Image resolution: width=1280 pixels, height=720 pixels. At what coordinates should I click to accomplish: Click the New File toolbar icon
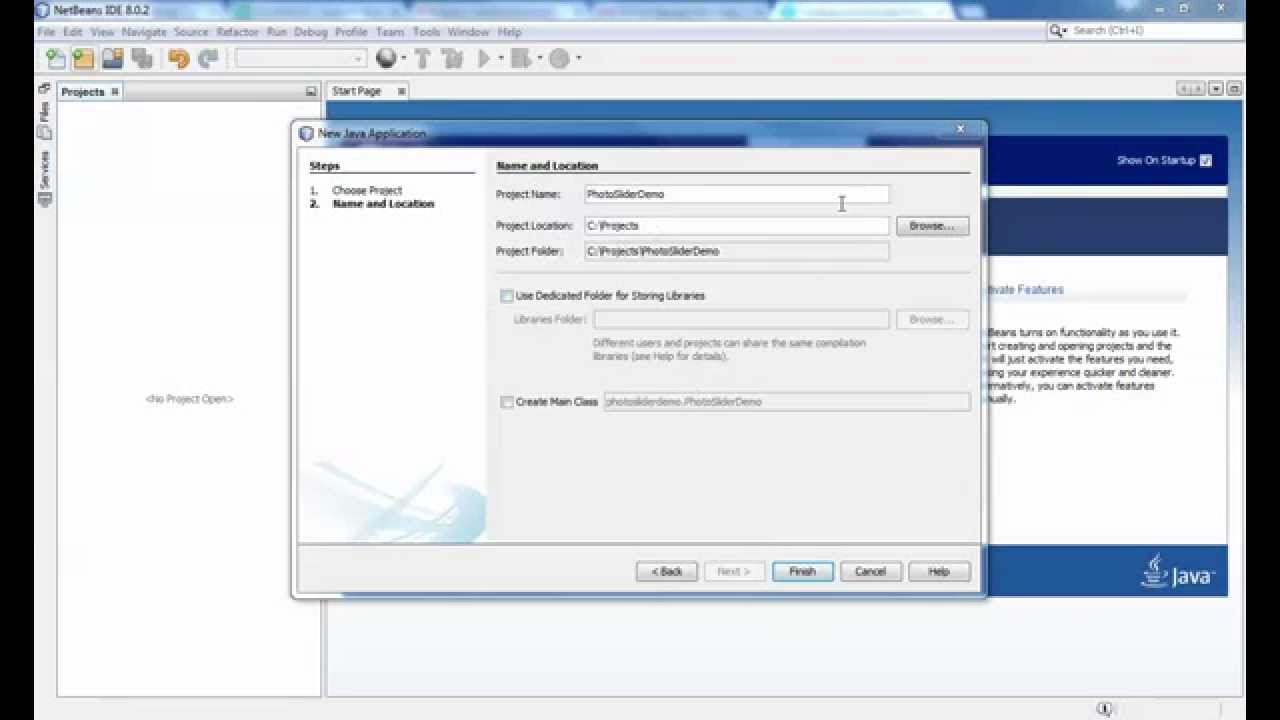[x=55, y=59]
